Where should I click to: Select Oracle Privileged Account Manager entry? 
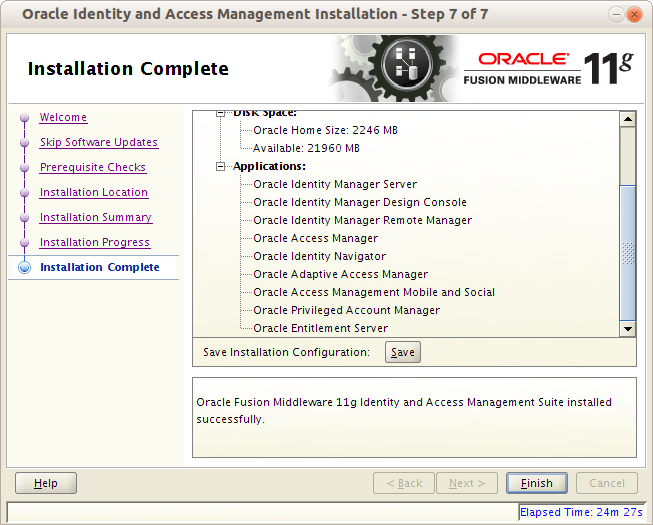tap(346, 310)
